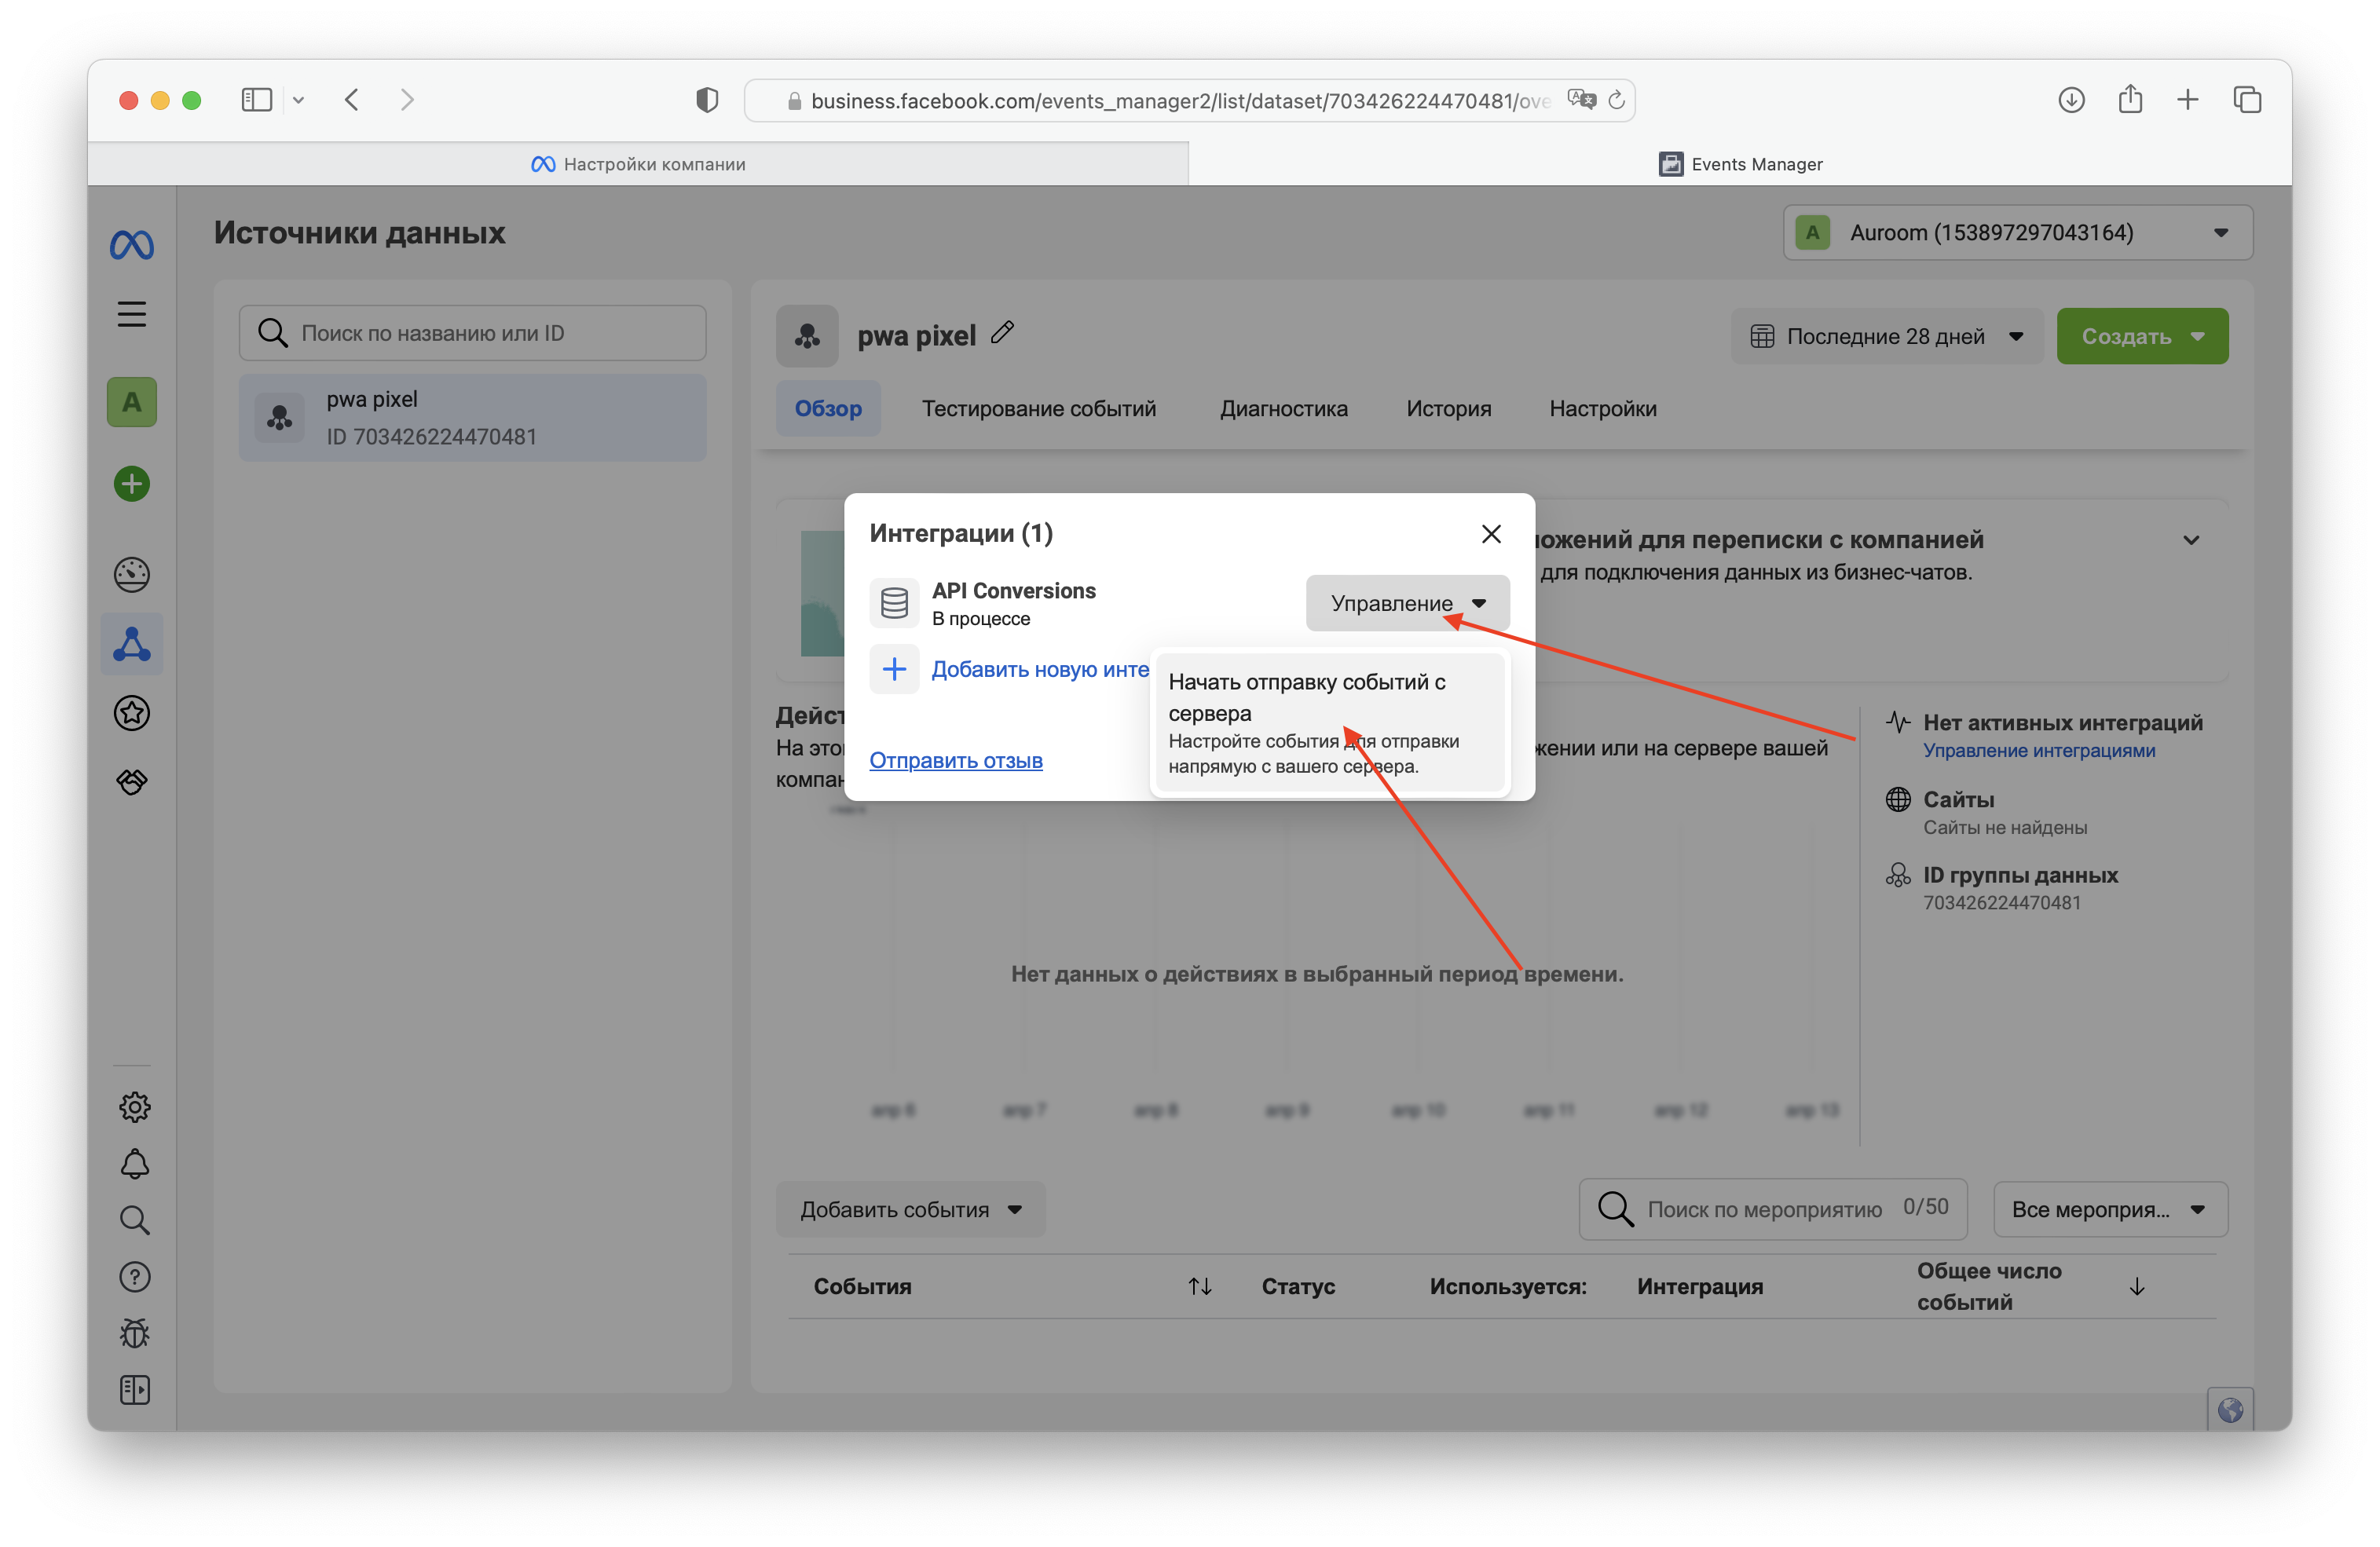Click the bug report icon in sidebar
Screen dimensions: 2380x1547
[x=134, y=1333]
